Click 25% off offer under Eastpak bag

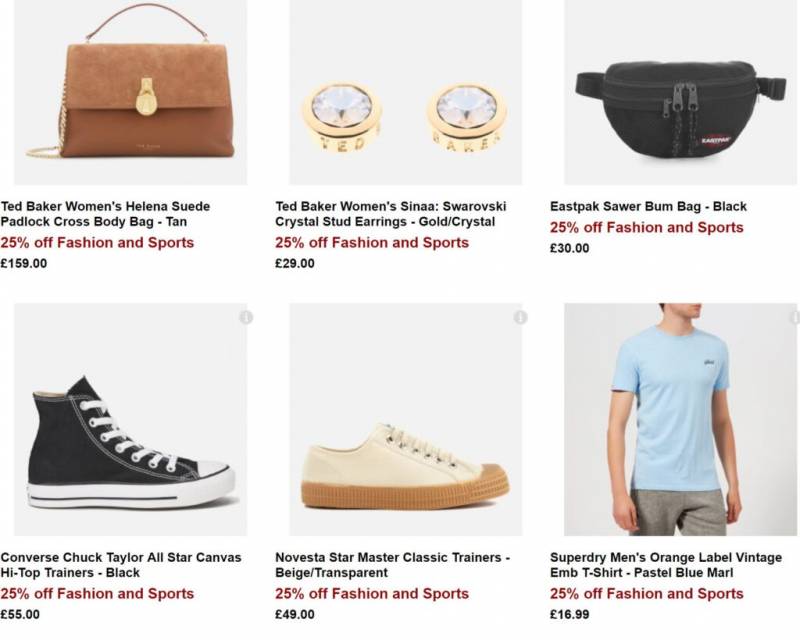click(647, 228)
